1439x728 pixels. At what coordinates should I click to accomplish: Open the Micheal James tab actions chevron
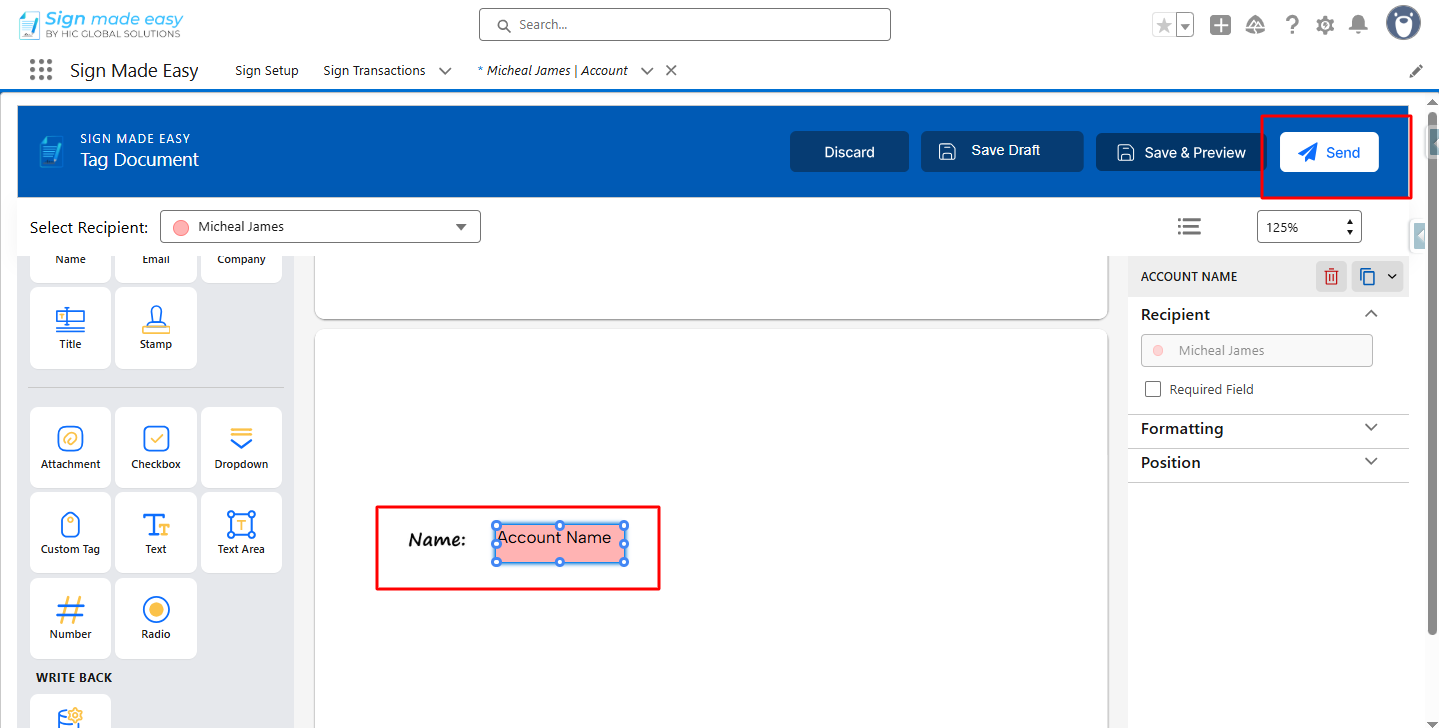[647, 71]
